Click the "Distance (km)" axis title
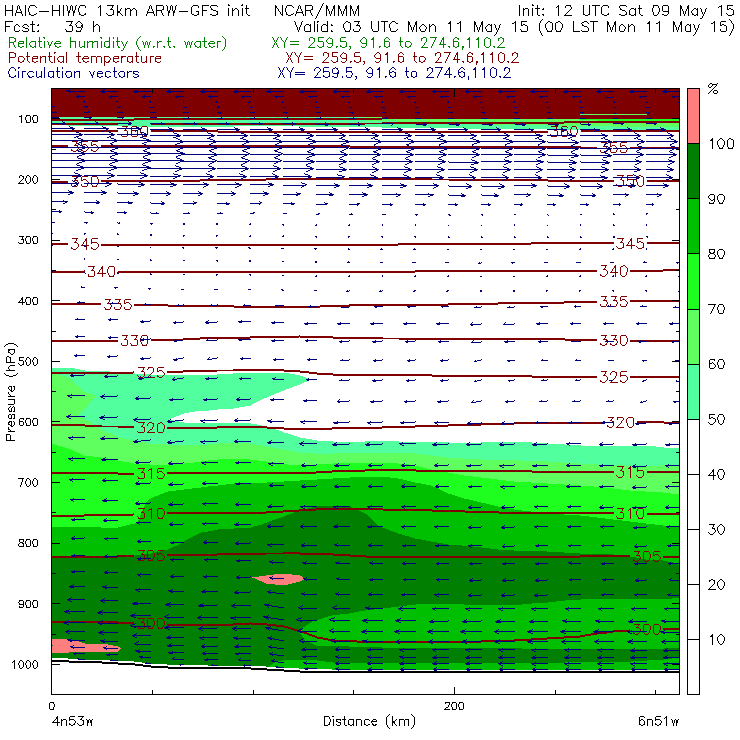This screenshot has width=740, height=740. point(369,722)
